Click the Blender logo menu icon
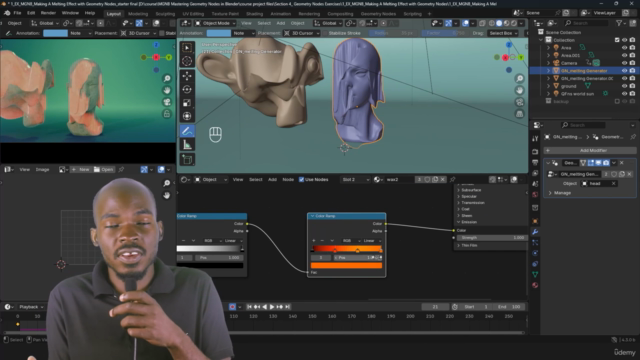Screen dimensions: 640x360 pyautogui.click(x=7, y=13)
